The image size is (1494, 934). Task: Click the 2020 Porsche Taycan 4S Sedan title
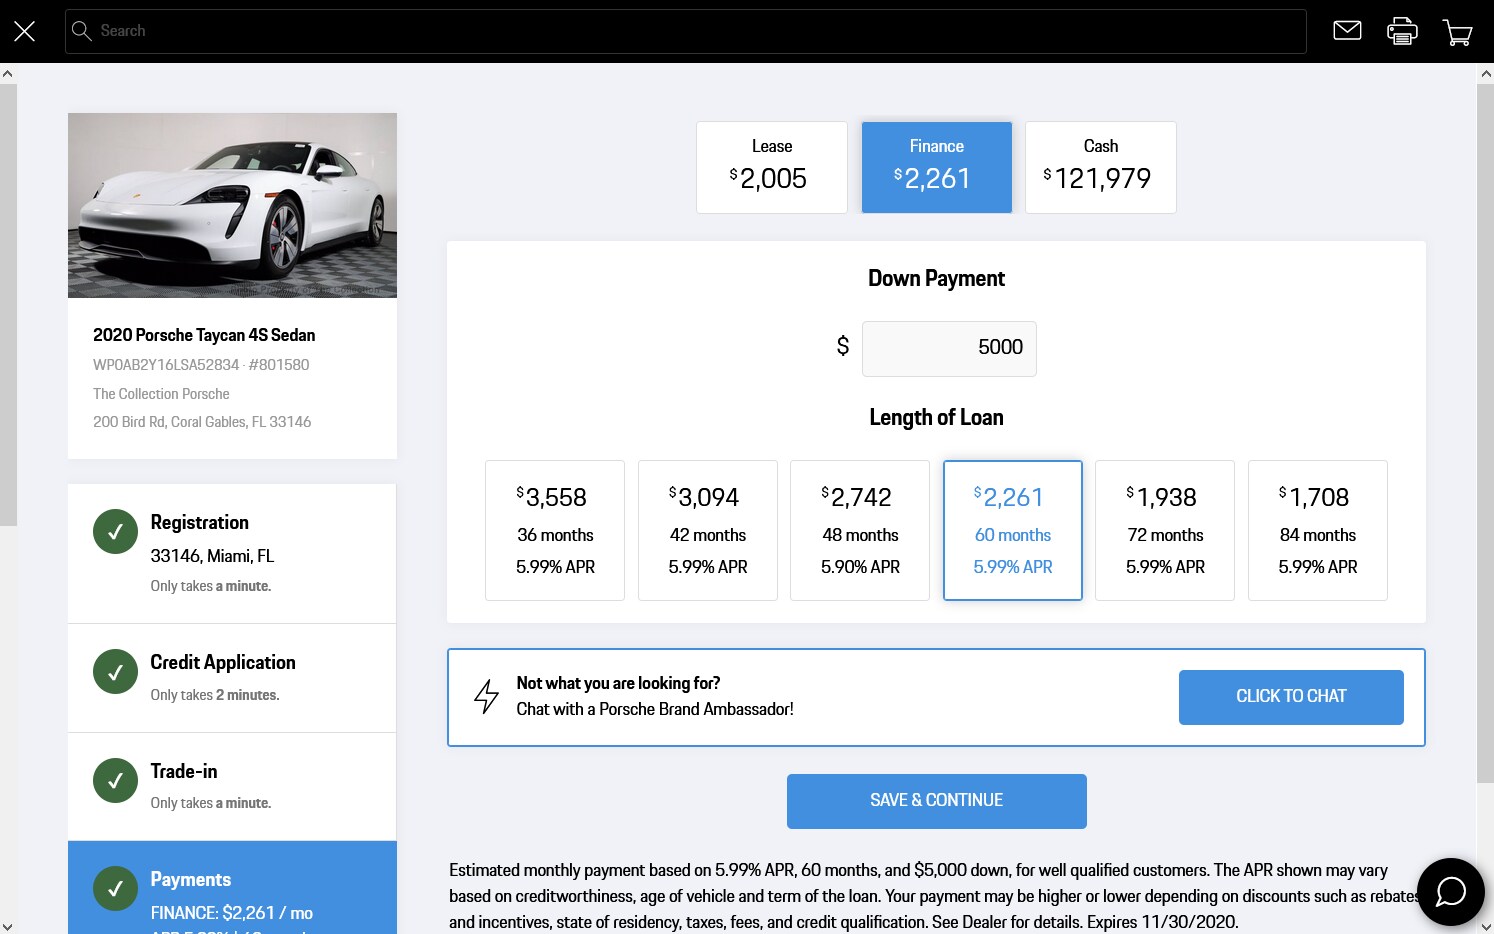[204, 335]
